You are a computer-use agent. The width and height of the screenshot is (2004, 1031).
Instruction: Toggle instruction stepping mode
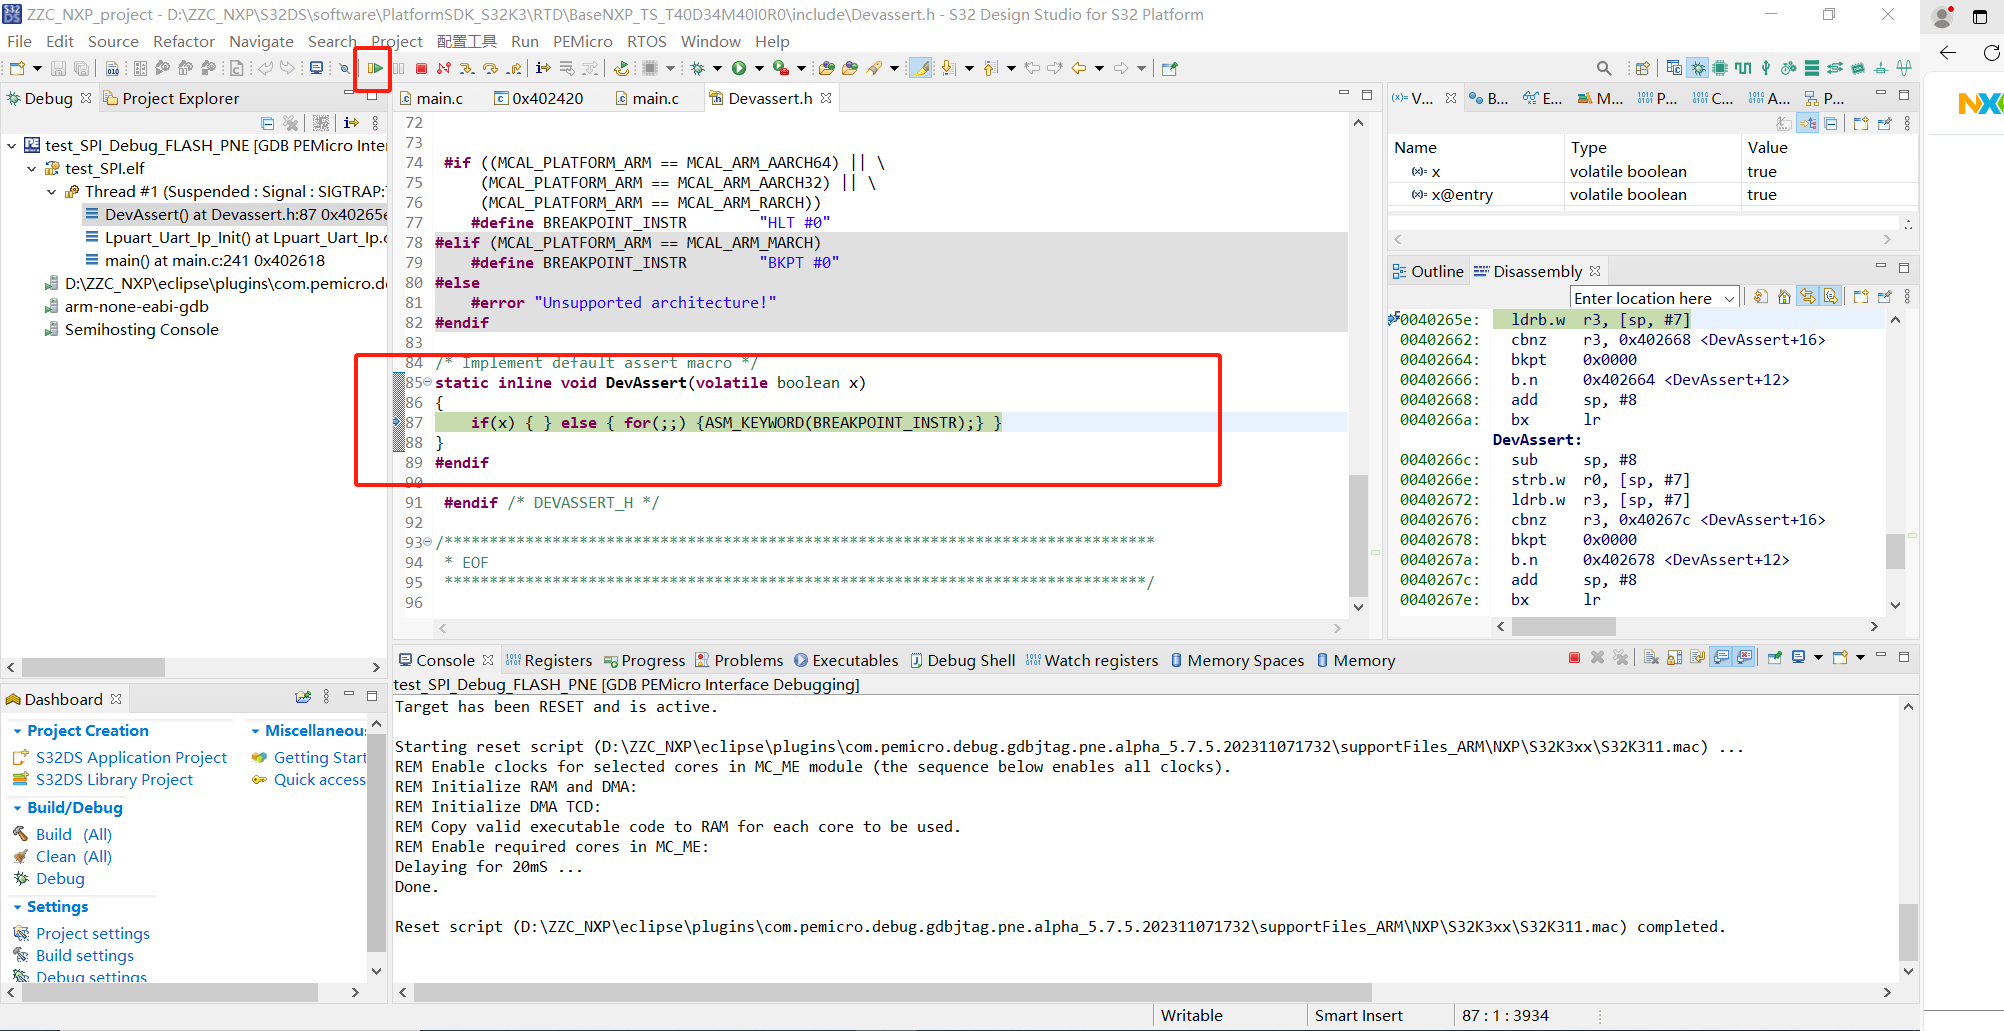point(543,68)
